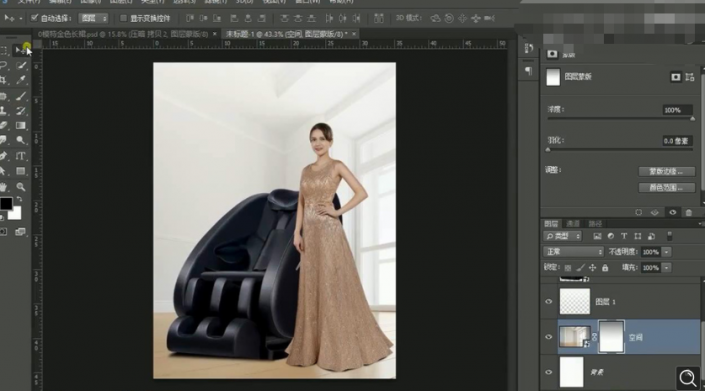Toggle the Auto-Select checkbox
Image resolution: width=705 pixels, height=391 pixels.
pyautogui.click(x=34, y=18)
